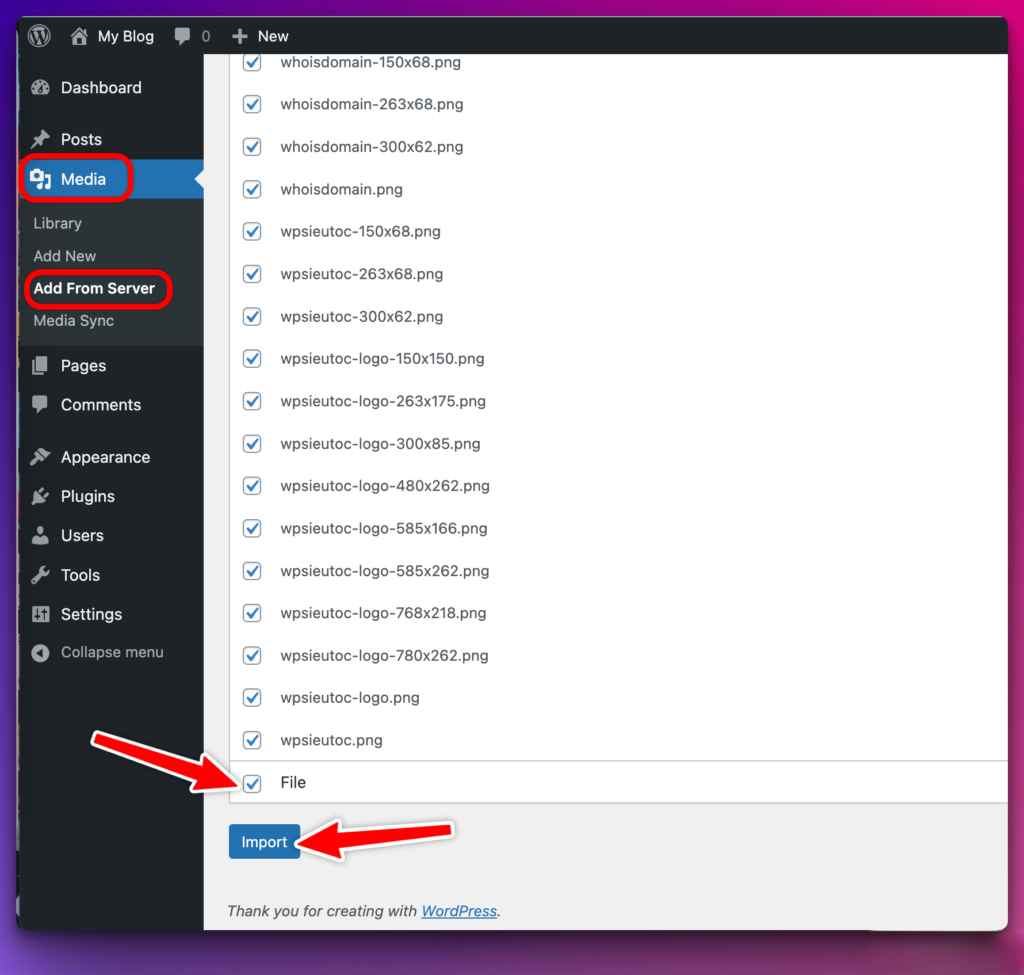The image size is (1024, 975).
Task: Click the WordPress logo in admin bar
Action: click(x=39, y=35)
